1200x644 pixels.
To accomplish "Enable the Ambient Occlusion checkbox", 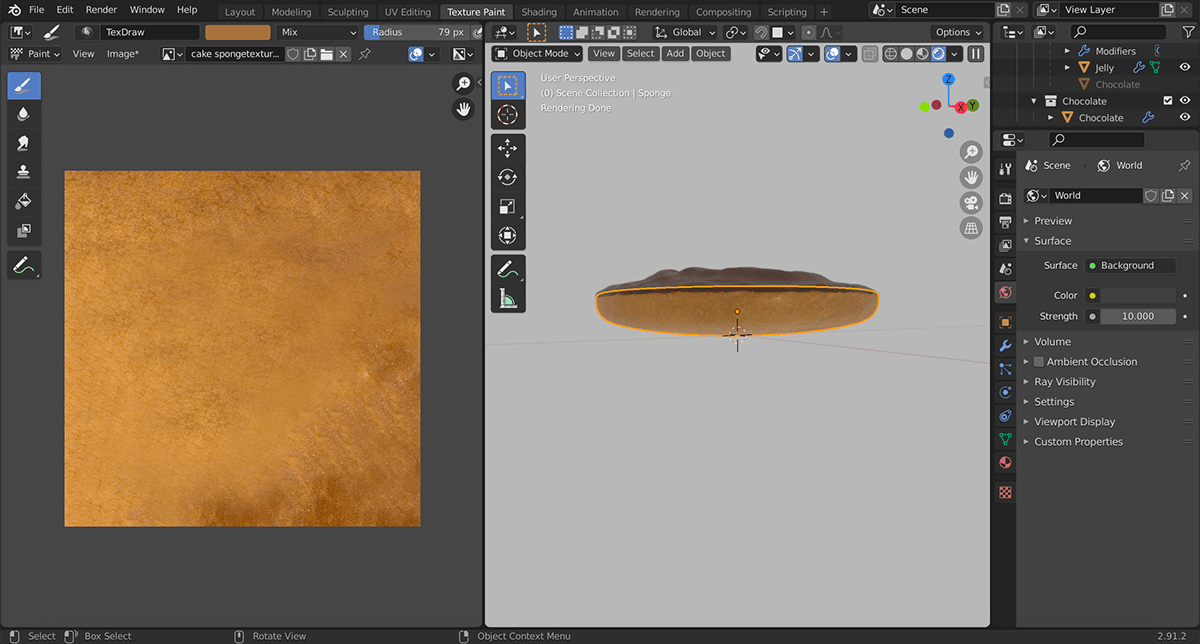I will coord(1039,362).
